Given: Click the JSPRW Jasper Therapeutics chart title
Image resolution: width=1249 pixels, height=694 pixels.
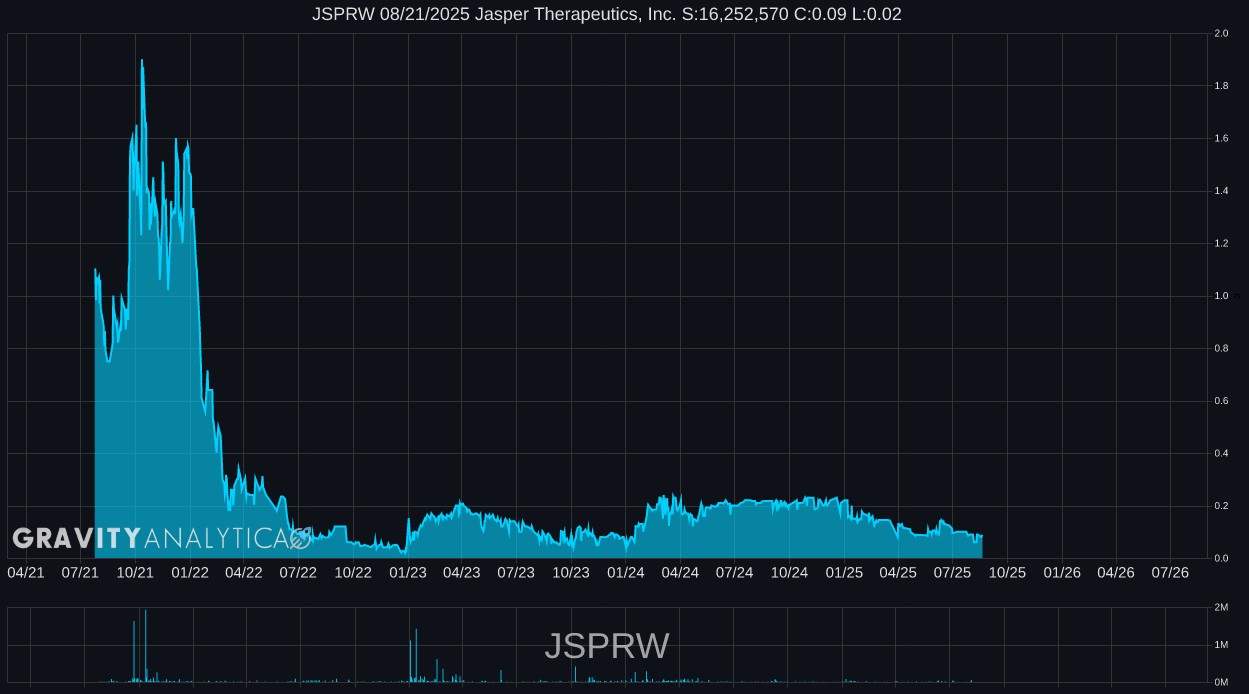Looking at the screenshot, I should [x=607, y=14].
